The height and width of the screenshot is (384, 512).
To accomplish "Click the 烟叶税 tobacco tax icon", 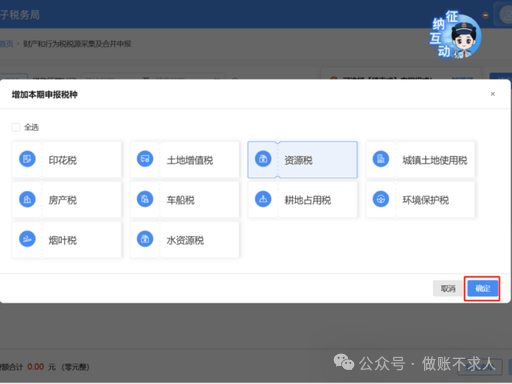I will pyautogui.click(x=27, y=239).
